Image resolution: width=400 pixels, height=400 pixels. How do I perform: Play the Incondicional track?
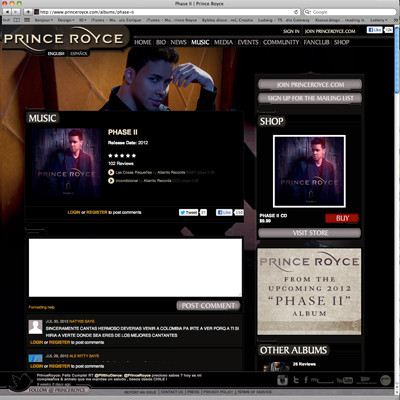pos(111,181)
